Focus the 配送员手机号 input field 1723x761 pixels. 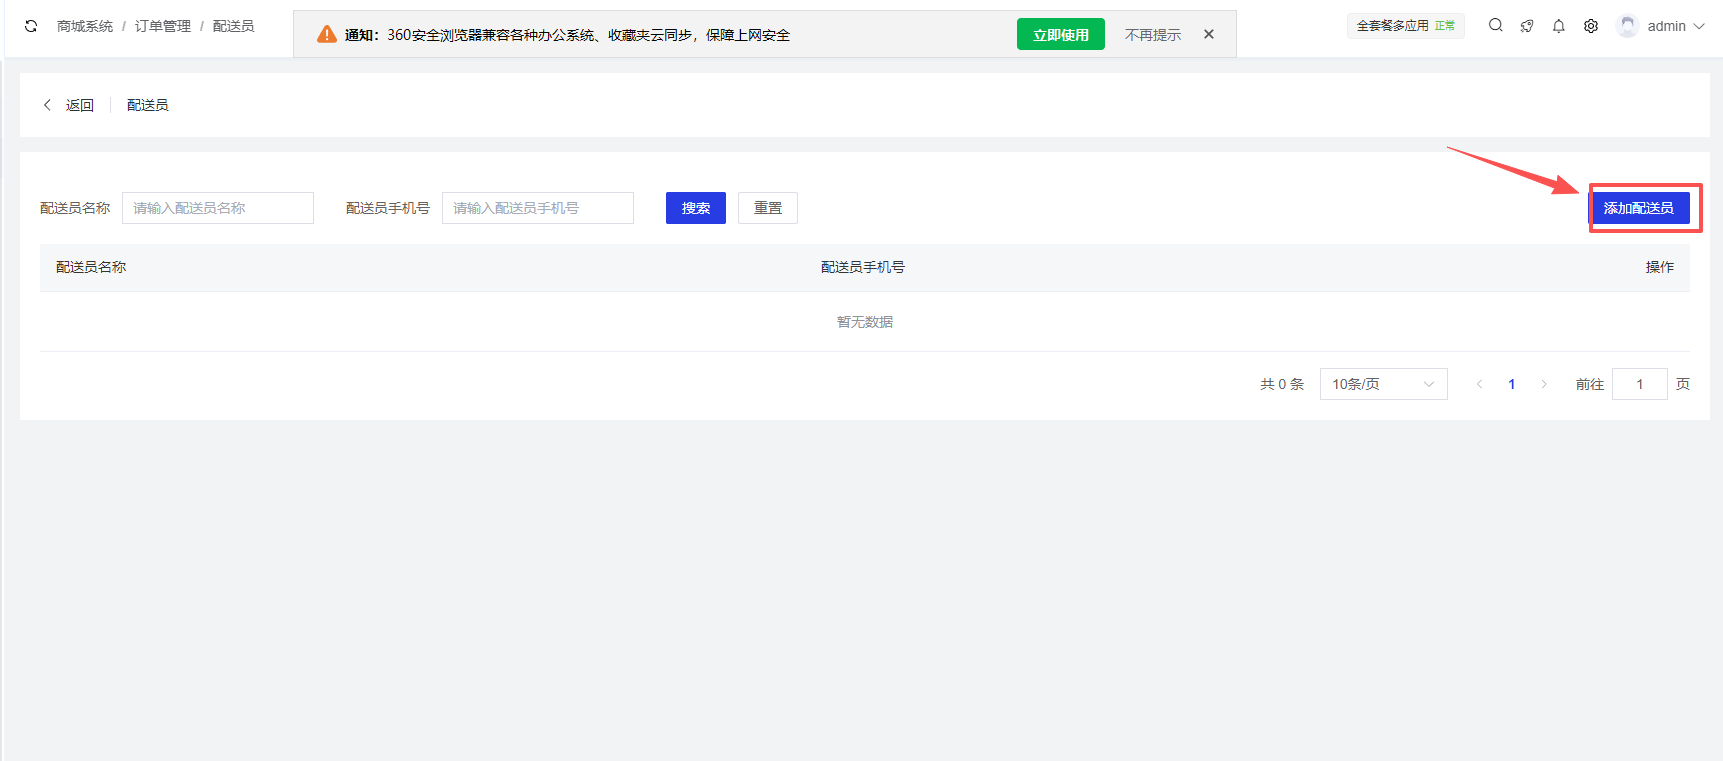click(x=537, y=208)
